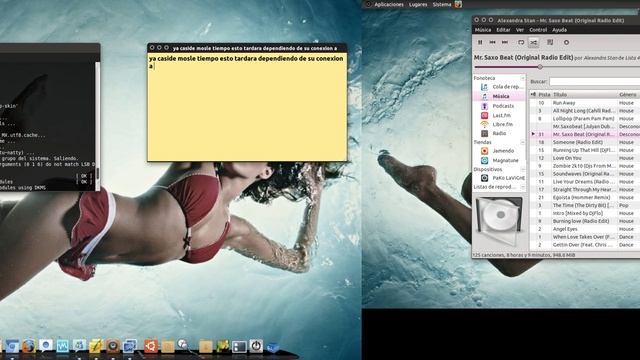This screenshot has width=640, height=360.
Task: Open Sistema in the top panel
Action: [442, 4]
